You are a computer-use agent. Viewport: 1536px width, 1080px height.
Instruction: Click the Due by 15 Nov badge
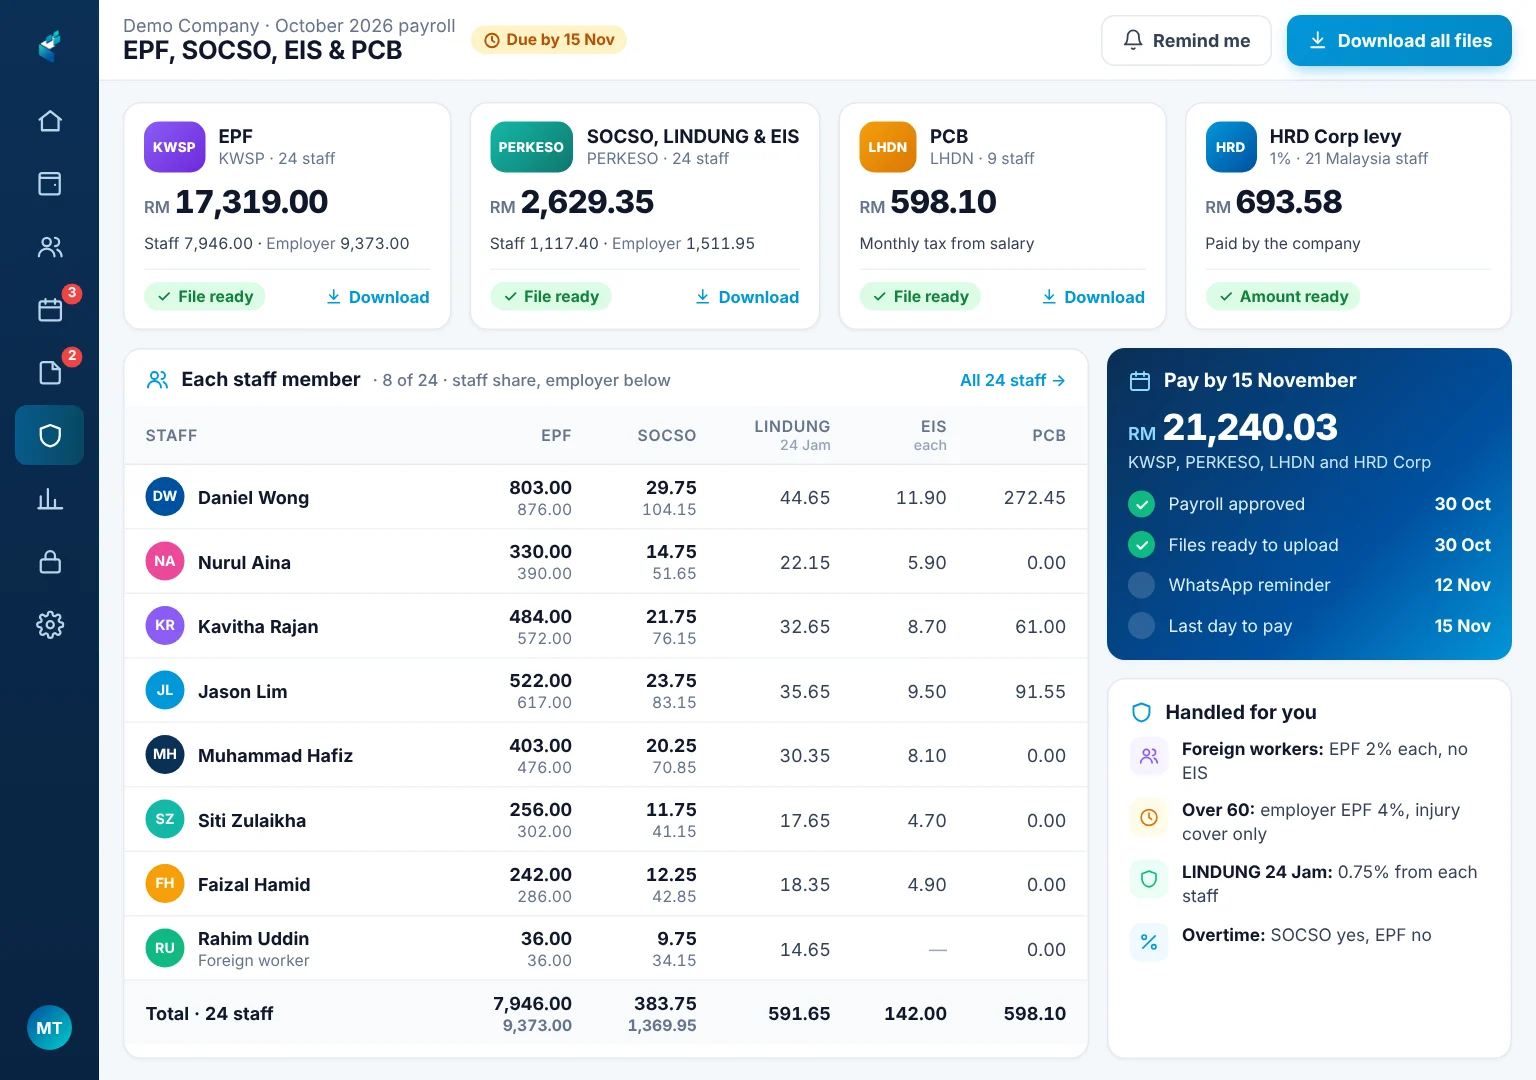(x=549, y=40)
